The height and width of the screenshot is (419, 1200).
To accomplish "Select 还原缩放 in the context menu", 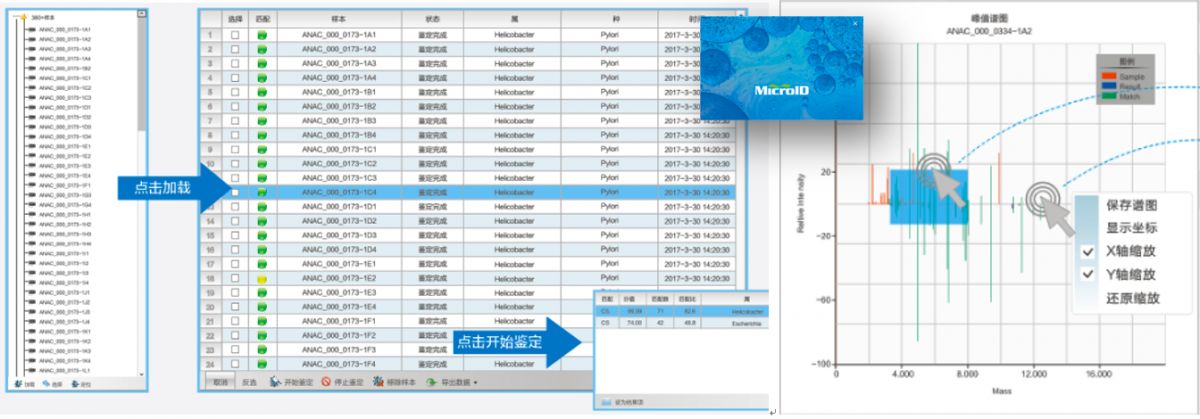I will (x=1132, y=298).
